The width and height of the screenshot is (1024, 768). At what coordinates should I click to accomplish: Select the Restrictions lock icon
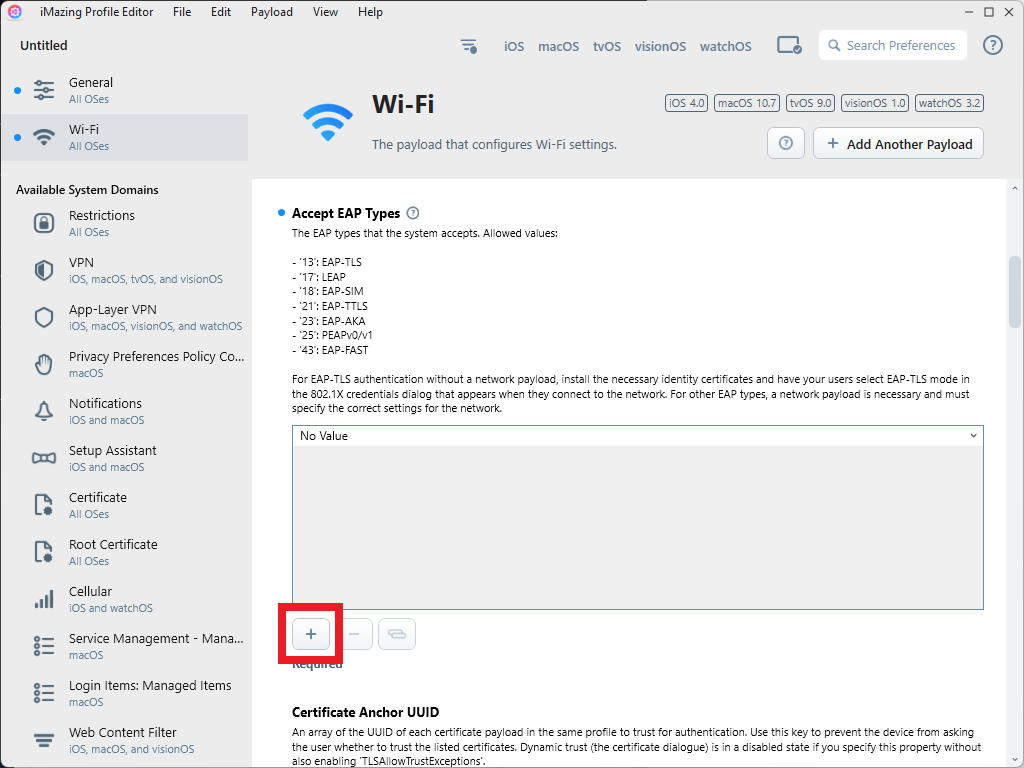point(44,223)
